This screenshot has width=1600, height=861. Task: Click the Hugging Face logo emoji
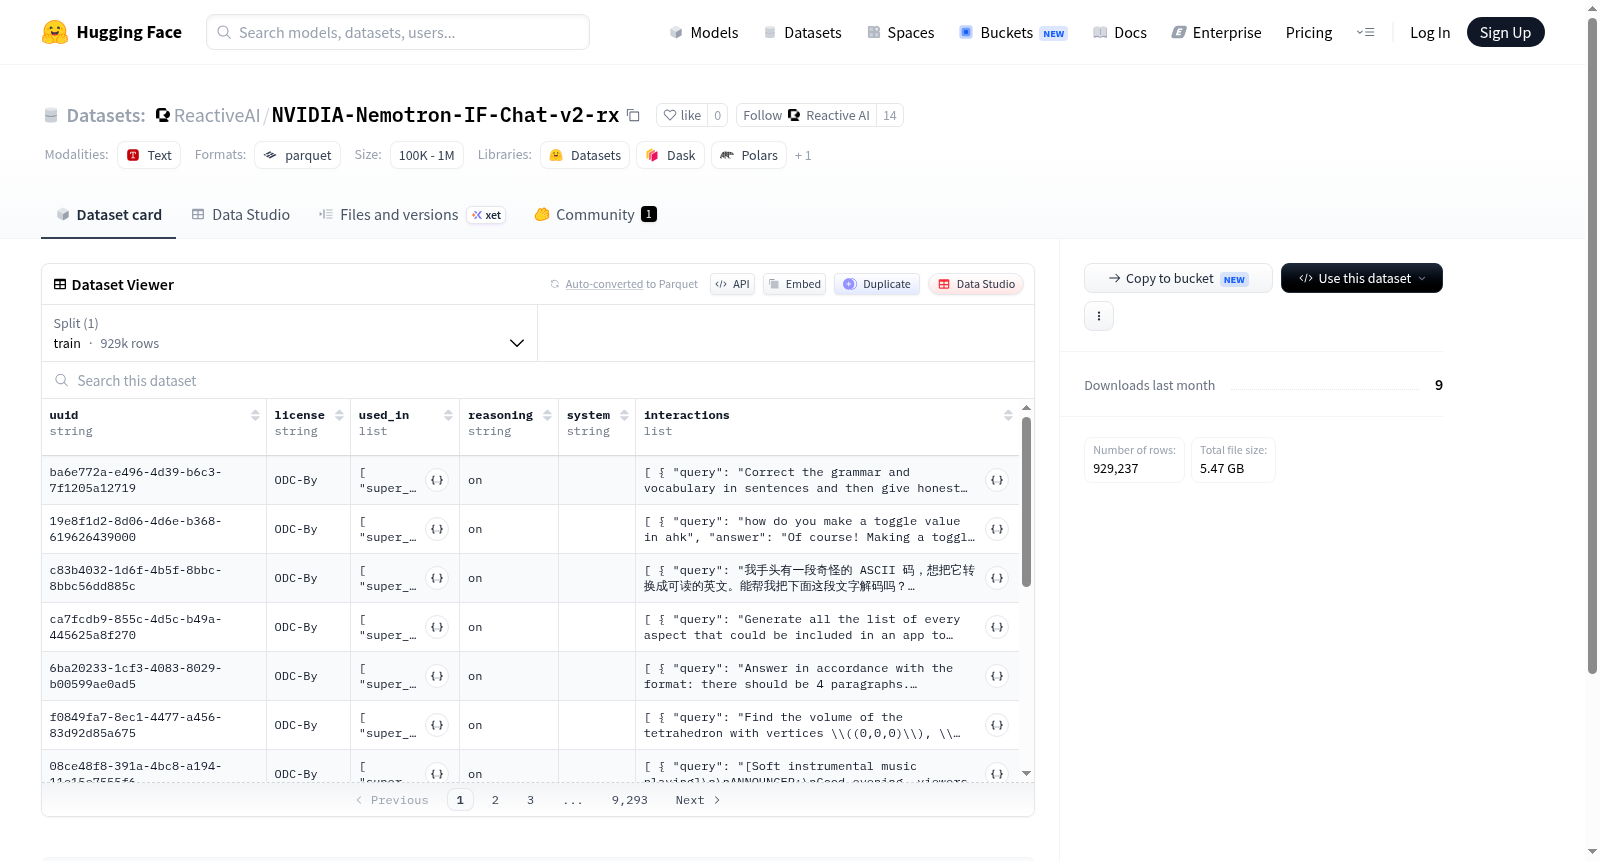point(55,32)
